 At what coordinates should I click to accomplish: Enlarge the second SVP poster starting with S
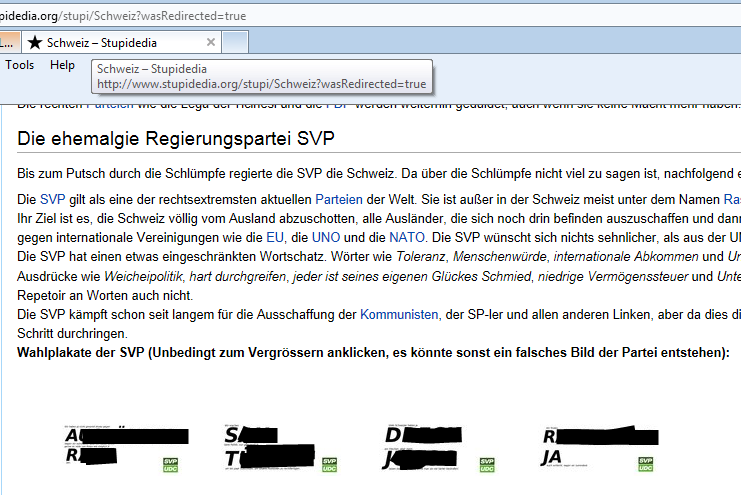point(281,448)
